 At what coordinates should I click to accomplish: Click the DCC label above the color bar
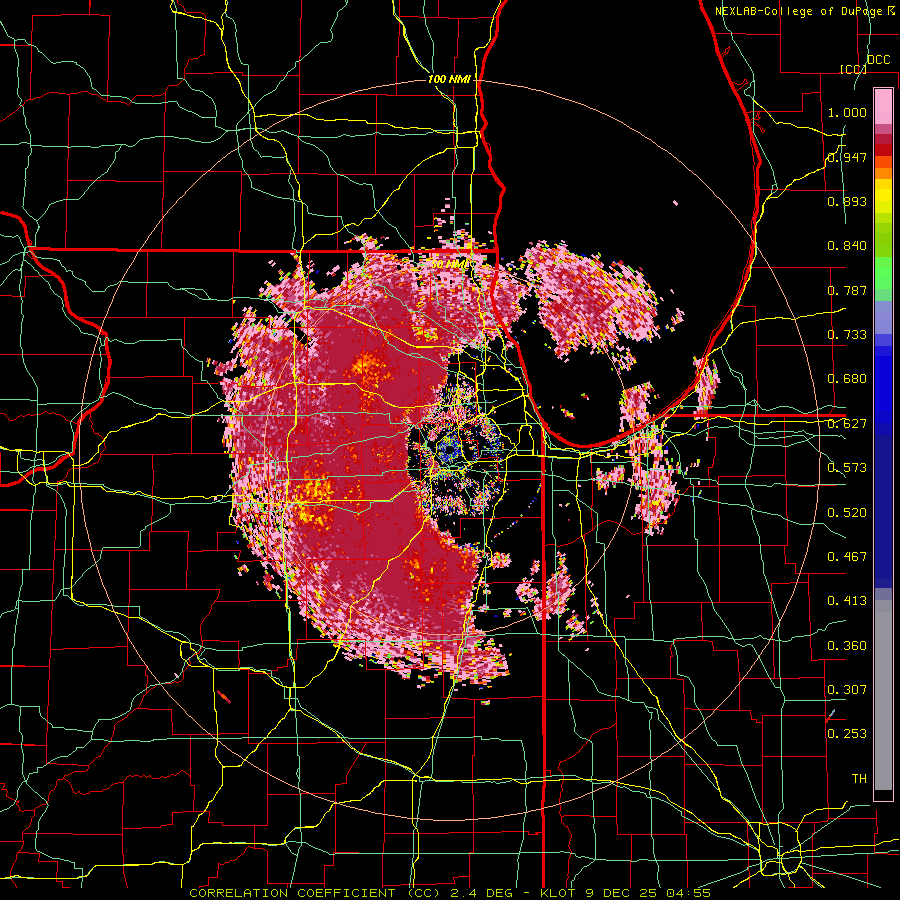pos(879,60)
